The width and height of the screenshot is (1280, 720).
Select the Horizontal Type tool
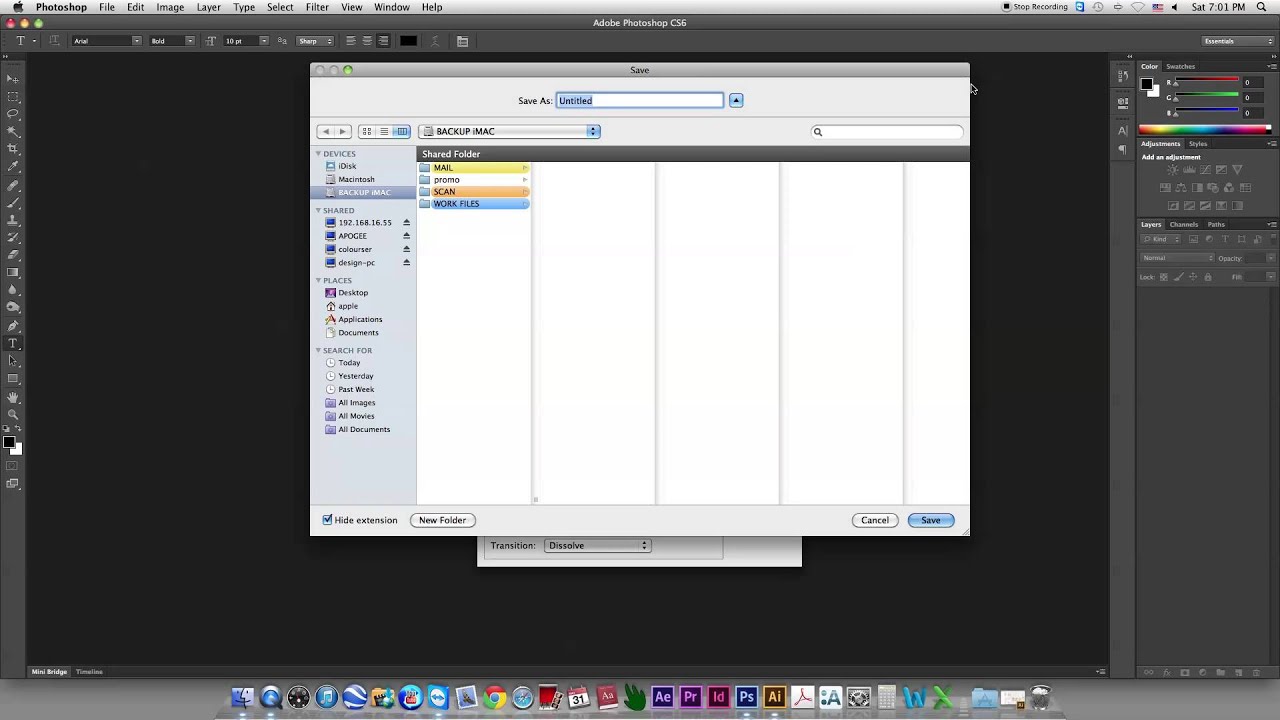(13, 343)
